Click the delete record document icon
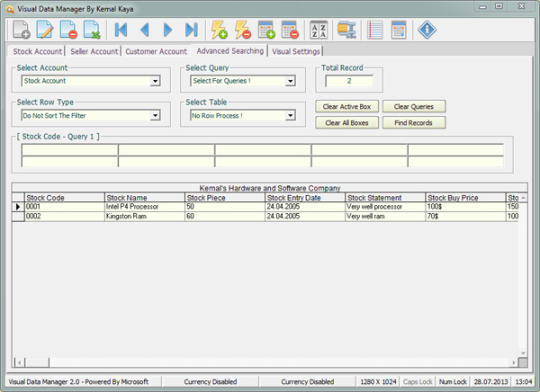Viewport: 540px width, 392px height. click(x=68, y=30)
